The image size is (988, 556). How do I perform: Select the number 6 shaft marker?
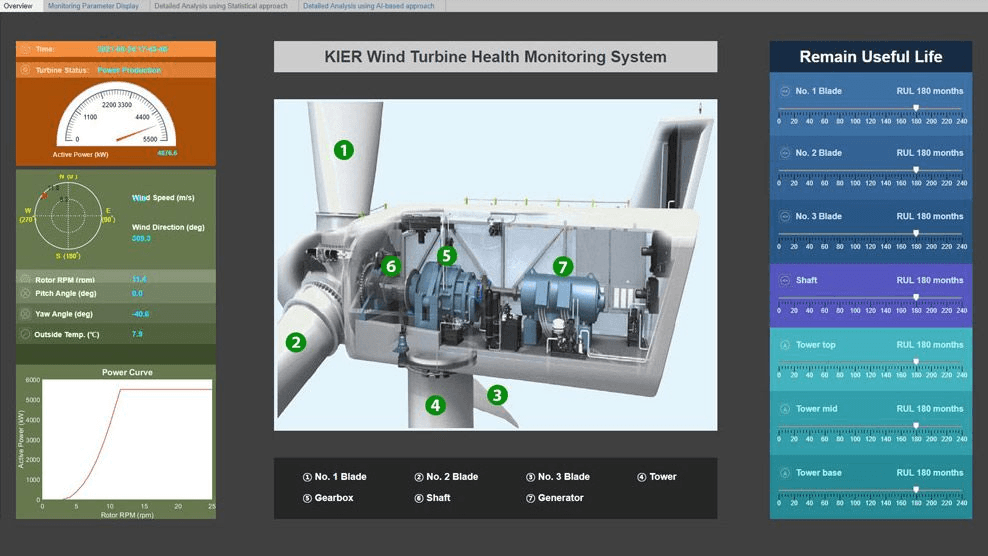(391, 266)
